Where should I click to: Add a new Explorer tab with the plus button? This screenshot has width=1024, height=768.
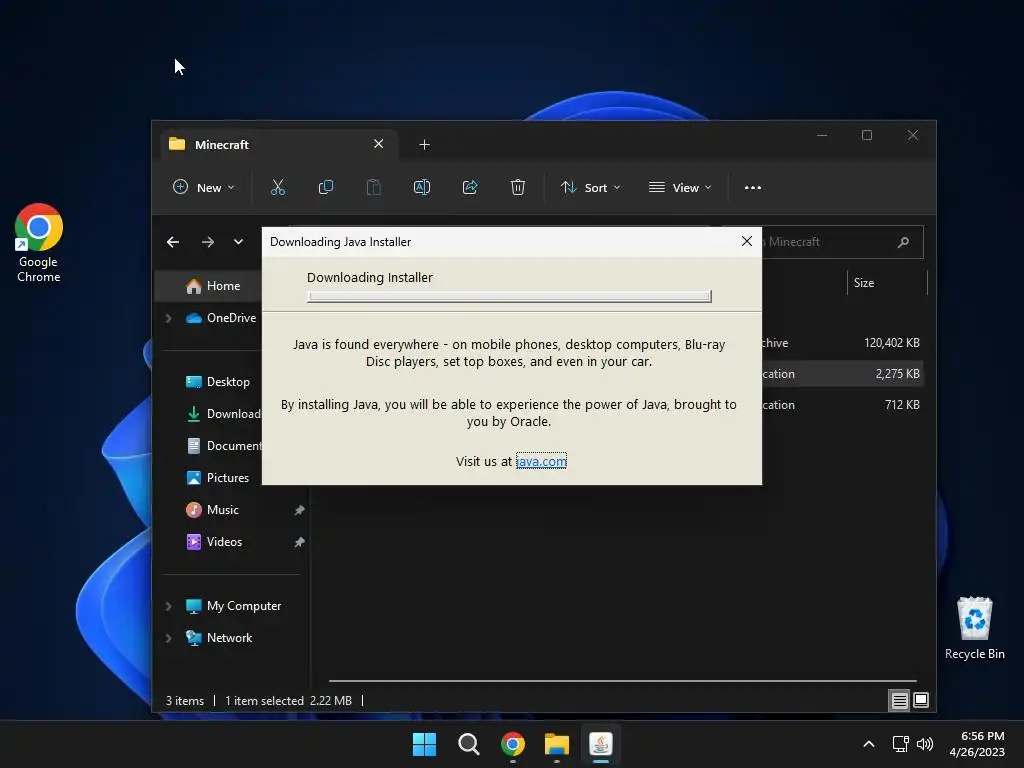[x=424, y=144]
